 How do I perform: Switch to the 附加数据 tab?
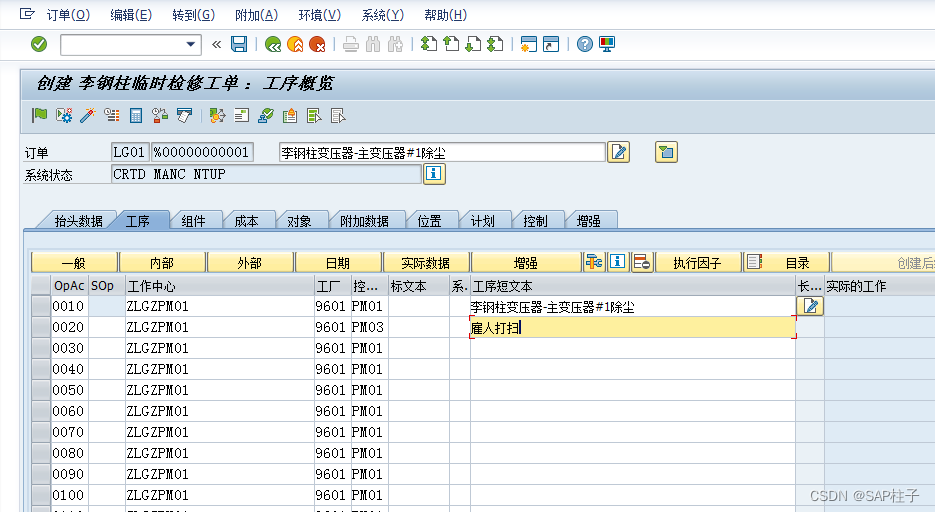(x=364, y=221)
